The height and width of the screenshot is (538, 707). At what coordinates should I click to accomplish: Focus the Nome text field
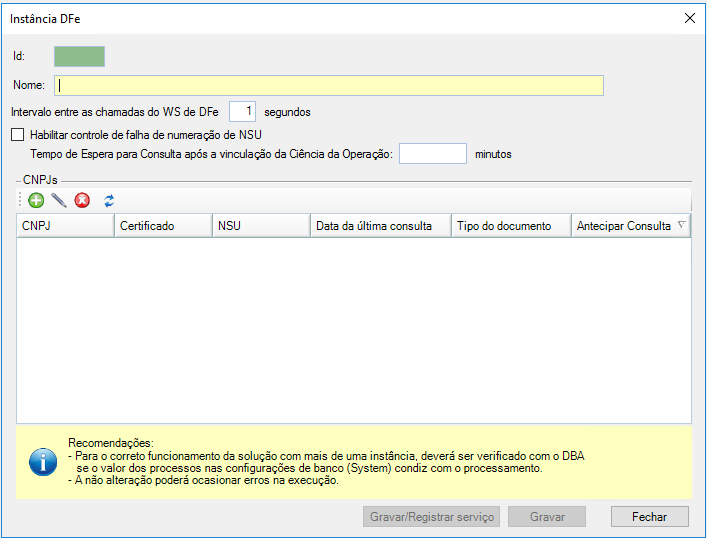pyautogui.click(x=329, y=86)
